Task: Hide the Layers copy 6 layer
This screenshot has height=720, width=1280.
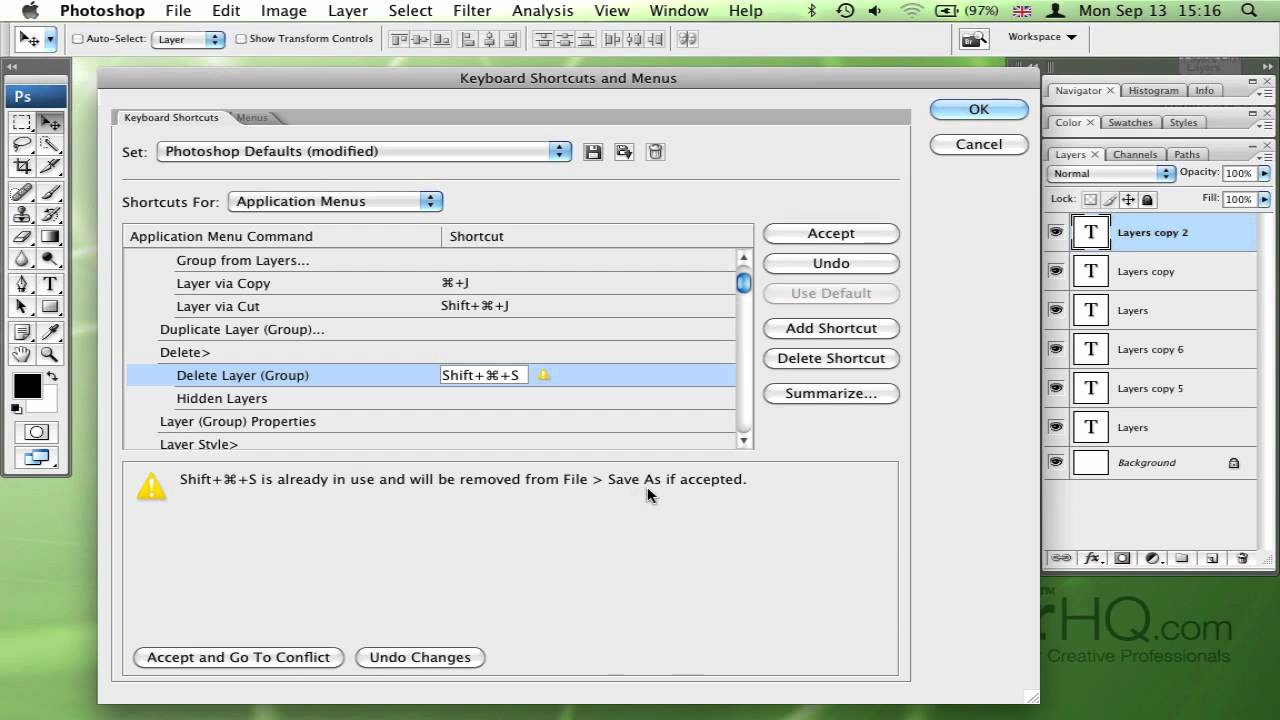Action: [x=1056, y=349]
